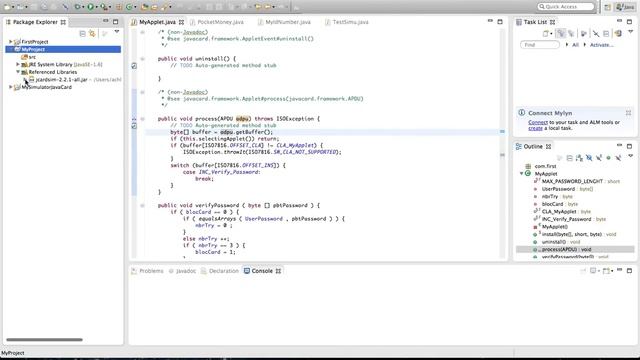Click the last yellow icon in Task List toolbar

pyautogui.click(x=618, y=33)
